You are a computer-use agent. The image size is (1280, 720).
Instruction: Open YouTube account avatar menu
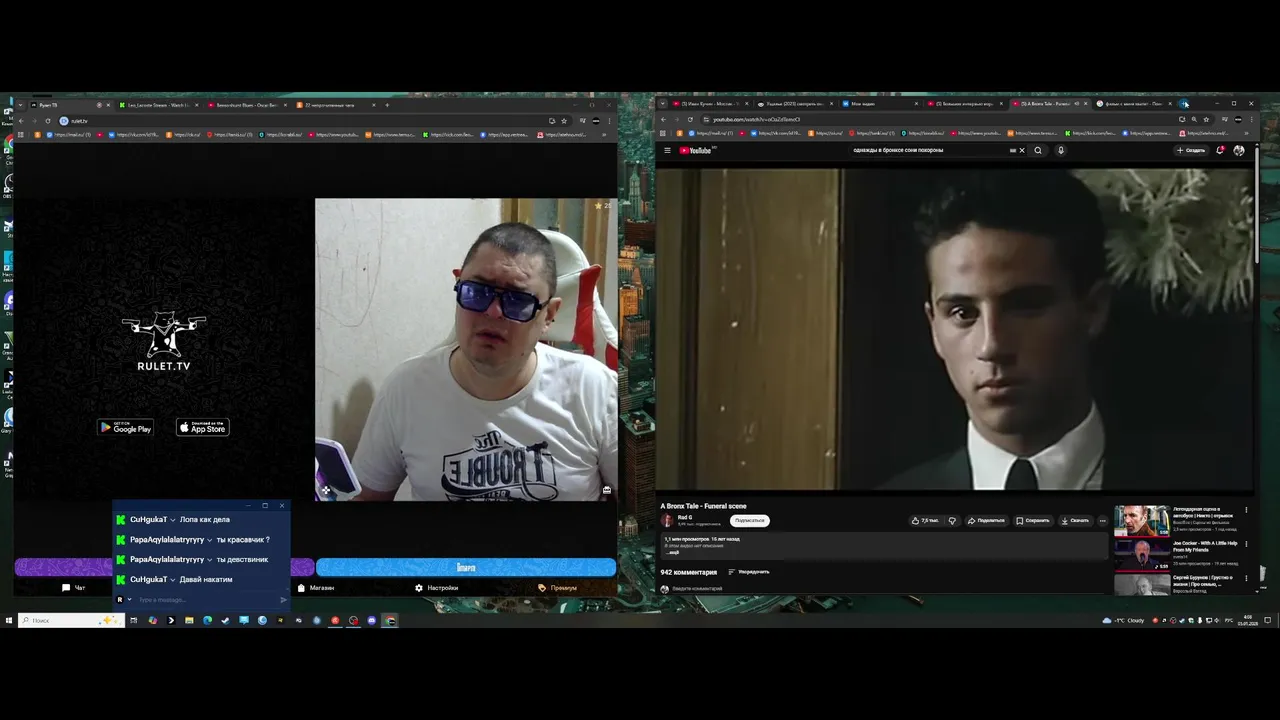point(1239,150)
